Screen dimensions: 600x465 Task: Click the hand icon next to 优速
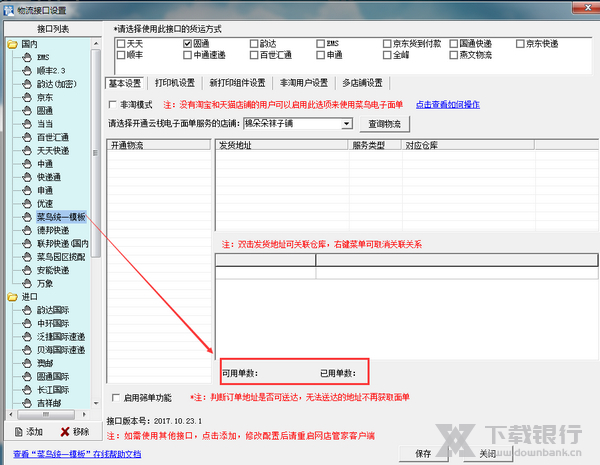click(x=26, y=204)
